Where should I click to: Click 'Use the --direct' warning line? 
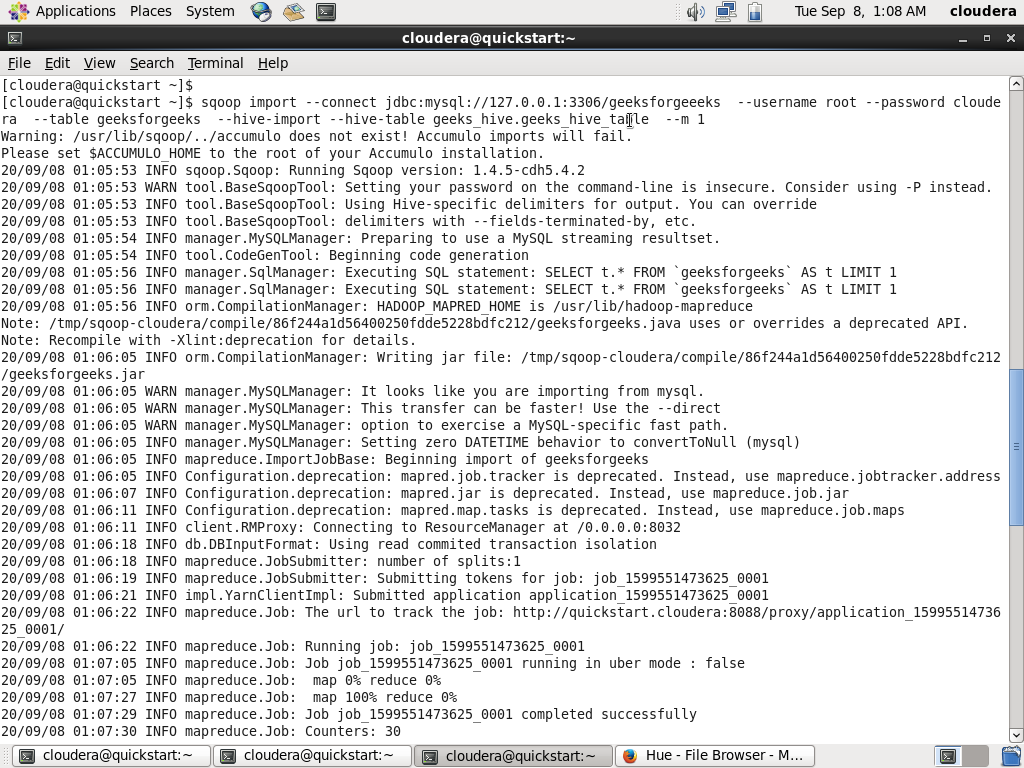[360, 409]
